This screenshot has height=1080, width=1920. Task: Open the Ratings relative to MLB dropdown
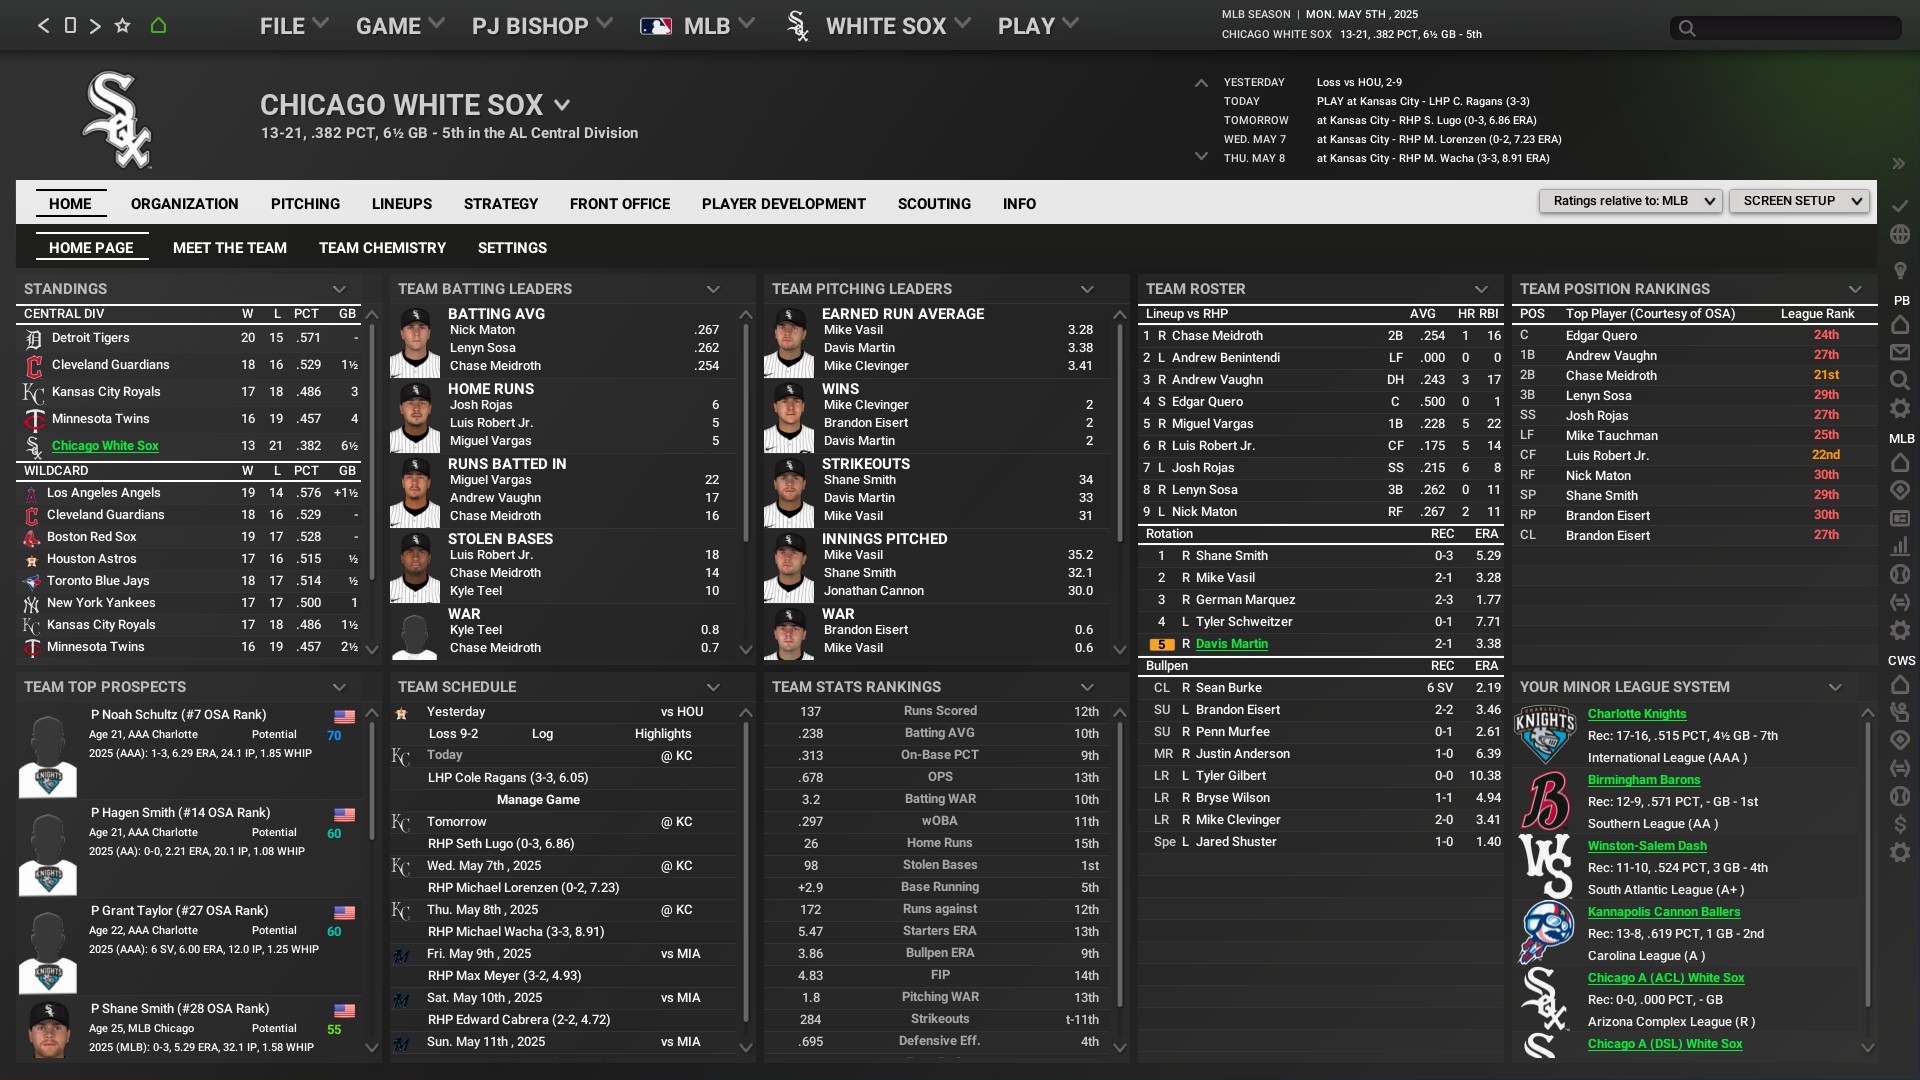click(1630, 201)
